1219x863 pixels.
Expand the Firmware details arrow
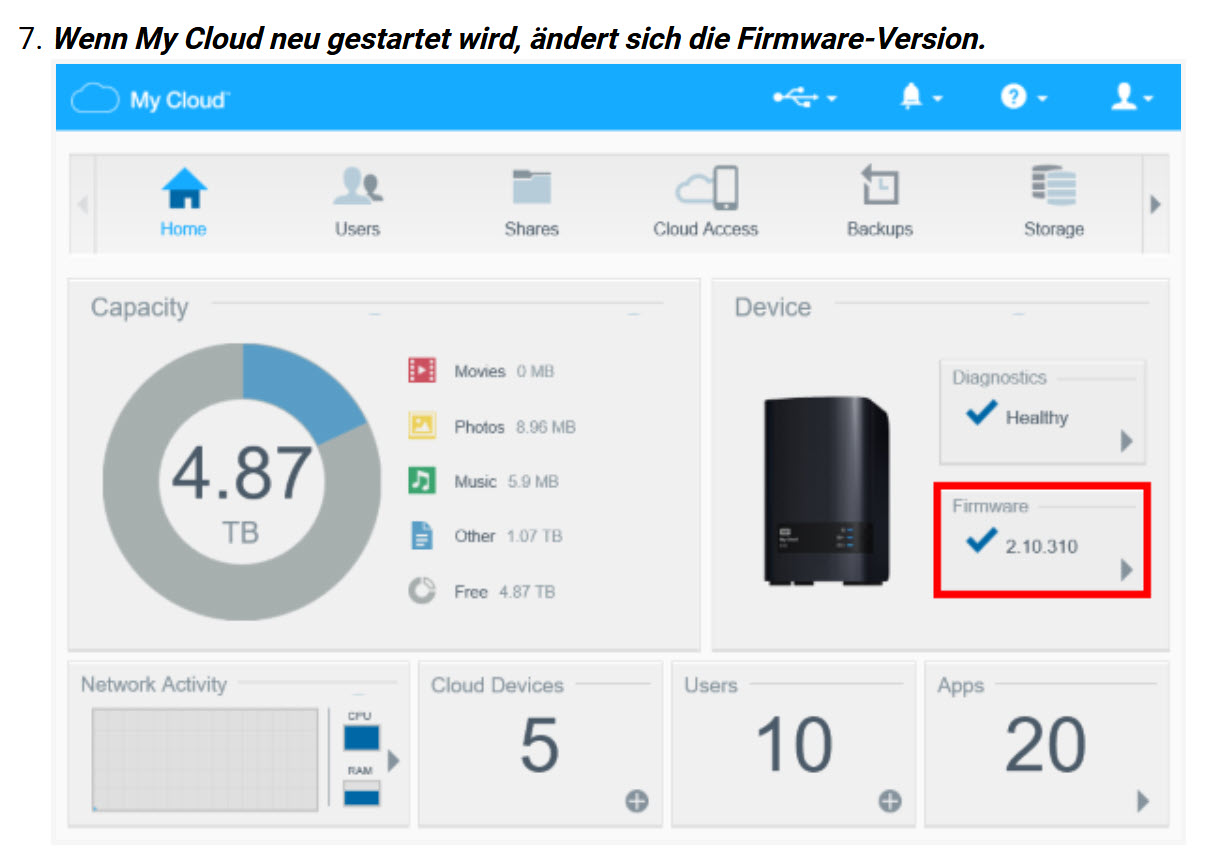1127,570
